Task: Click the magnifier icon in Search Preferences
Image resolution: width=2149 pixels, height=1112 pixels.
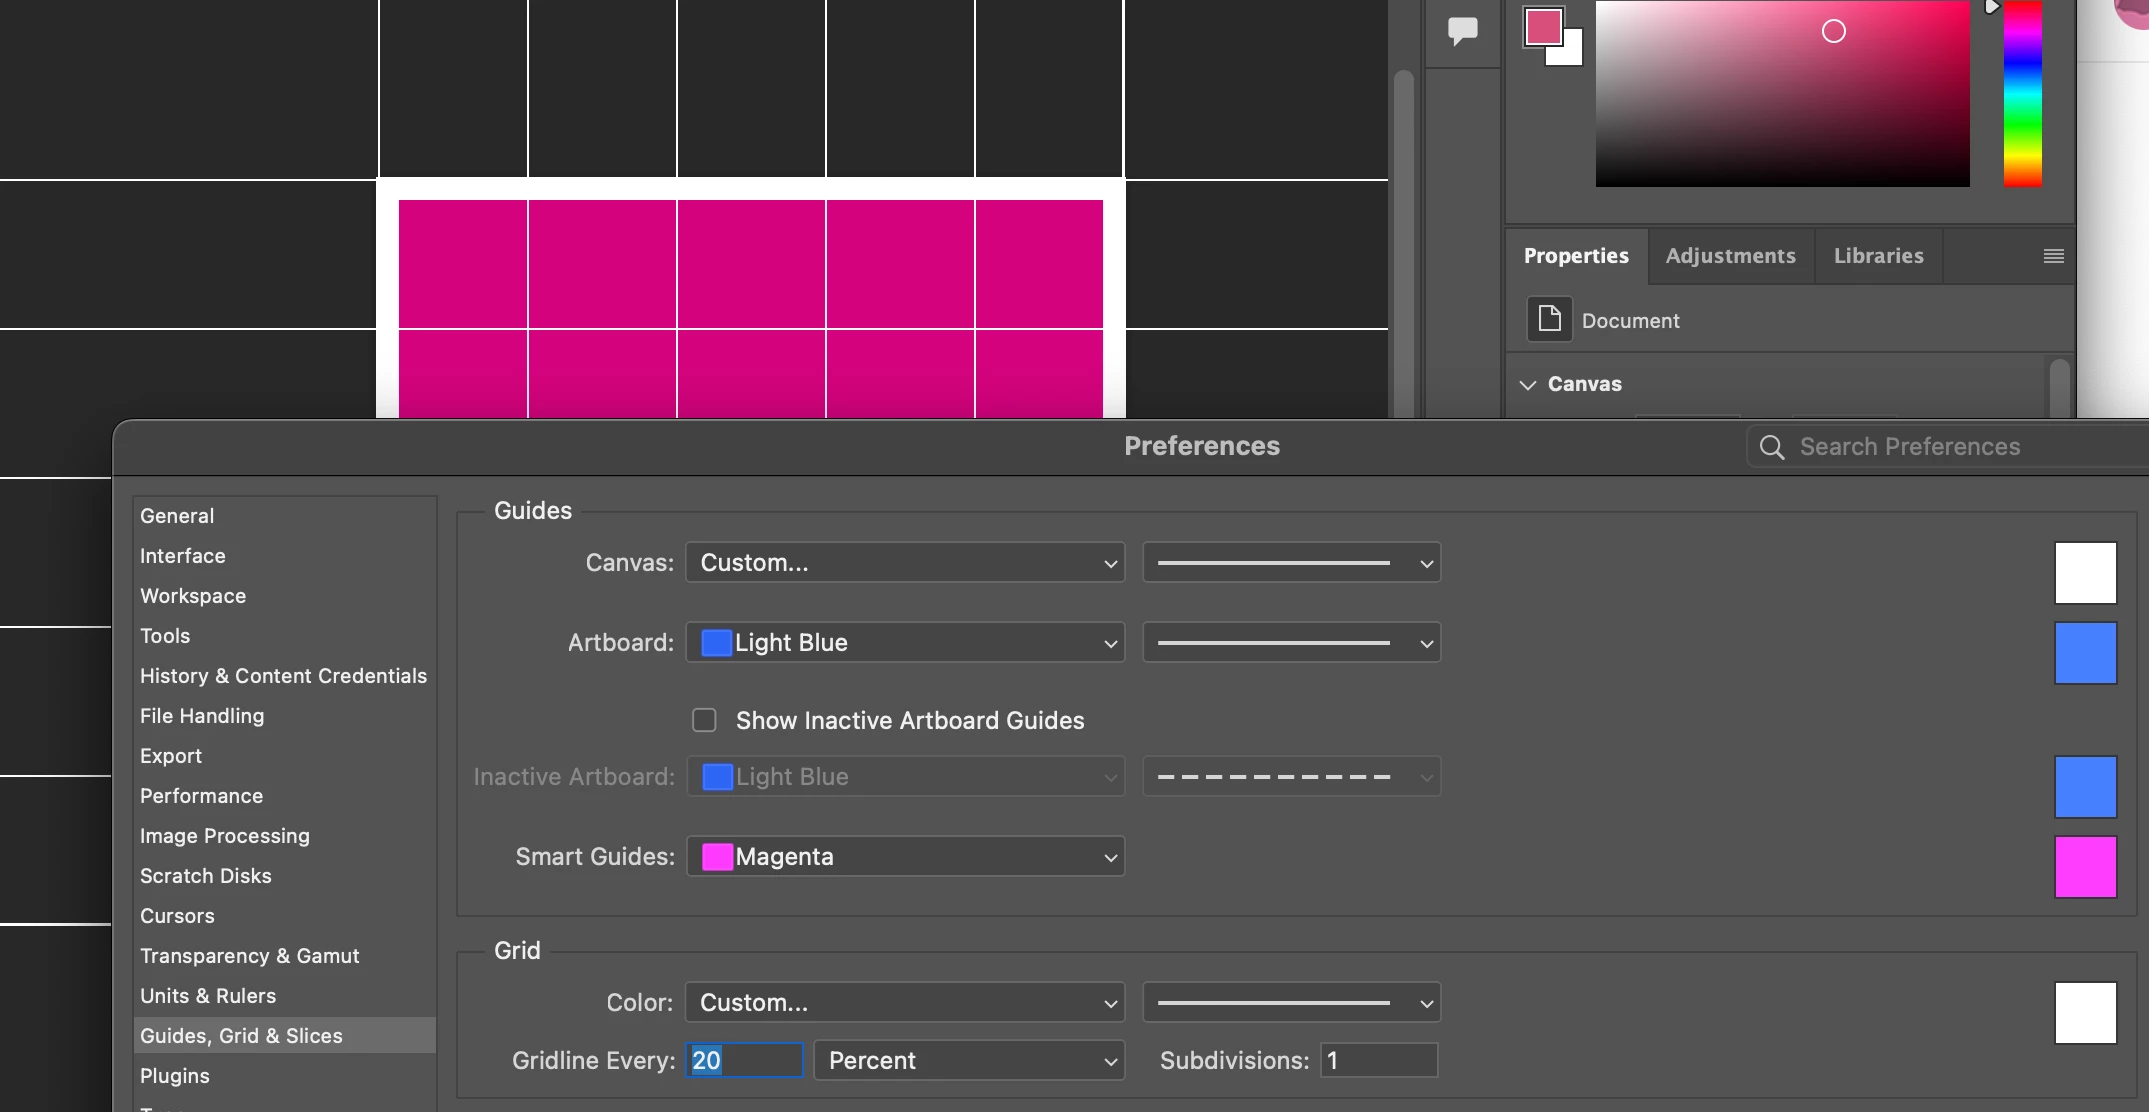Action: click(x=1771, y=447)
